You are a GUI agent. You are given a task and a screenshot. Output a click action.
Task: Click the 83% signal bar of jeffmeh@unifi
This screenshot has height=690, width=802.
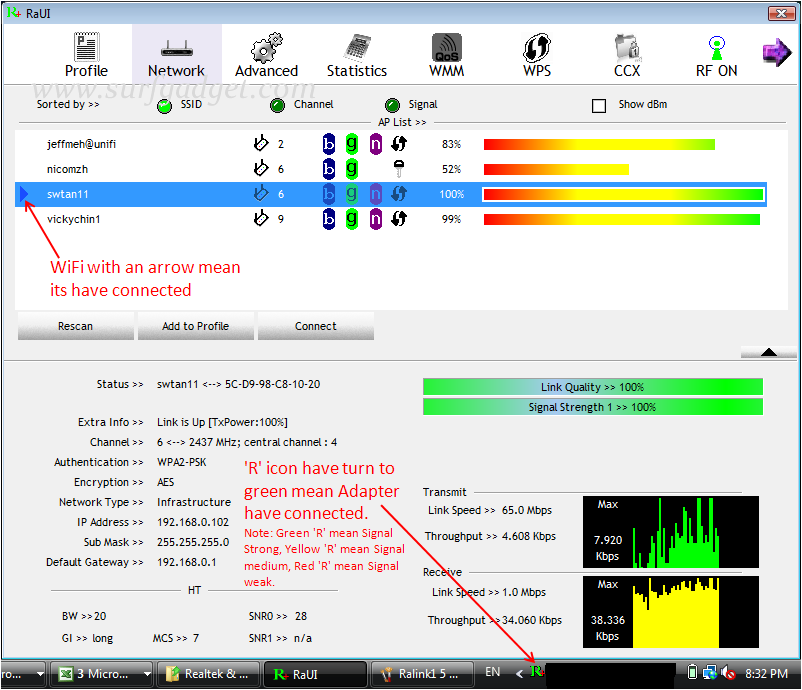coord(599,144)
